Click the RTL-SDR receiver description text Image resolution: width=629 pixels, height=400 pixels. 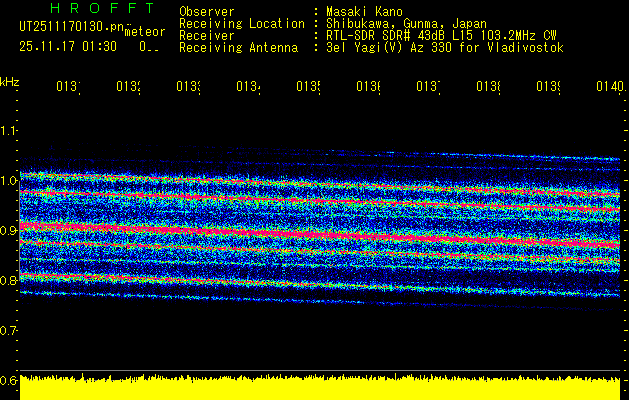point(442,35)
